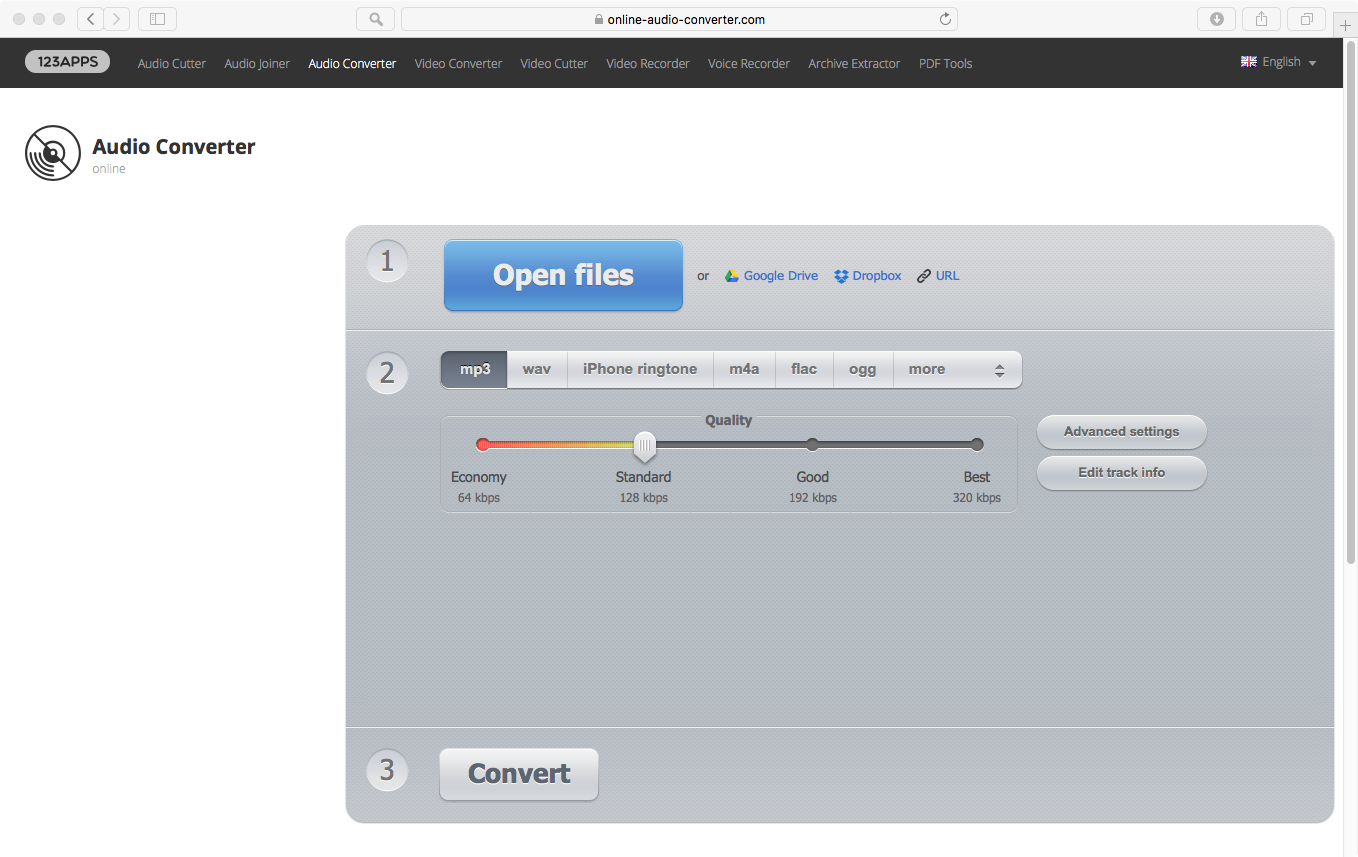Click the Convert button
Screen dimensions: 1358x857
[519, 774]
